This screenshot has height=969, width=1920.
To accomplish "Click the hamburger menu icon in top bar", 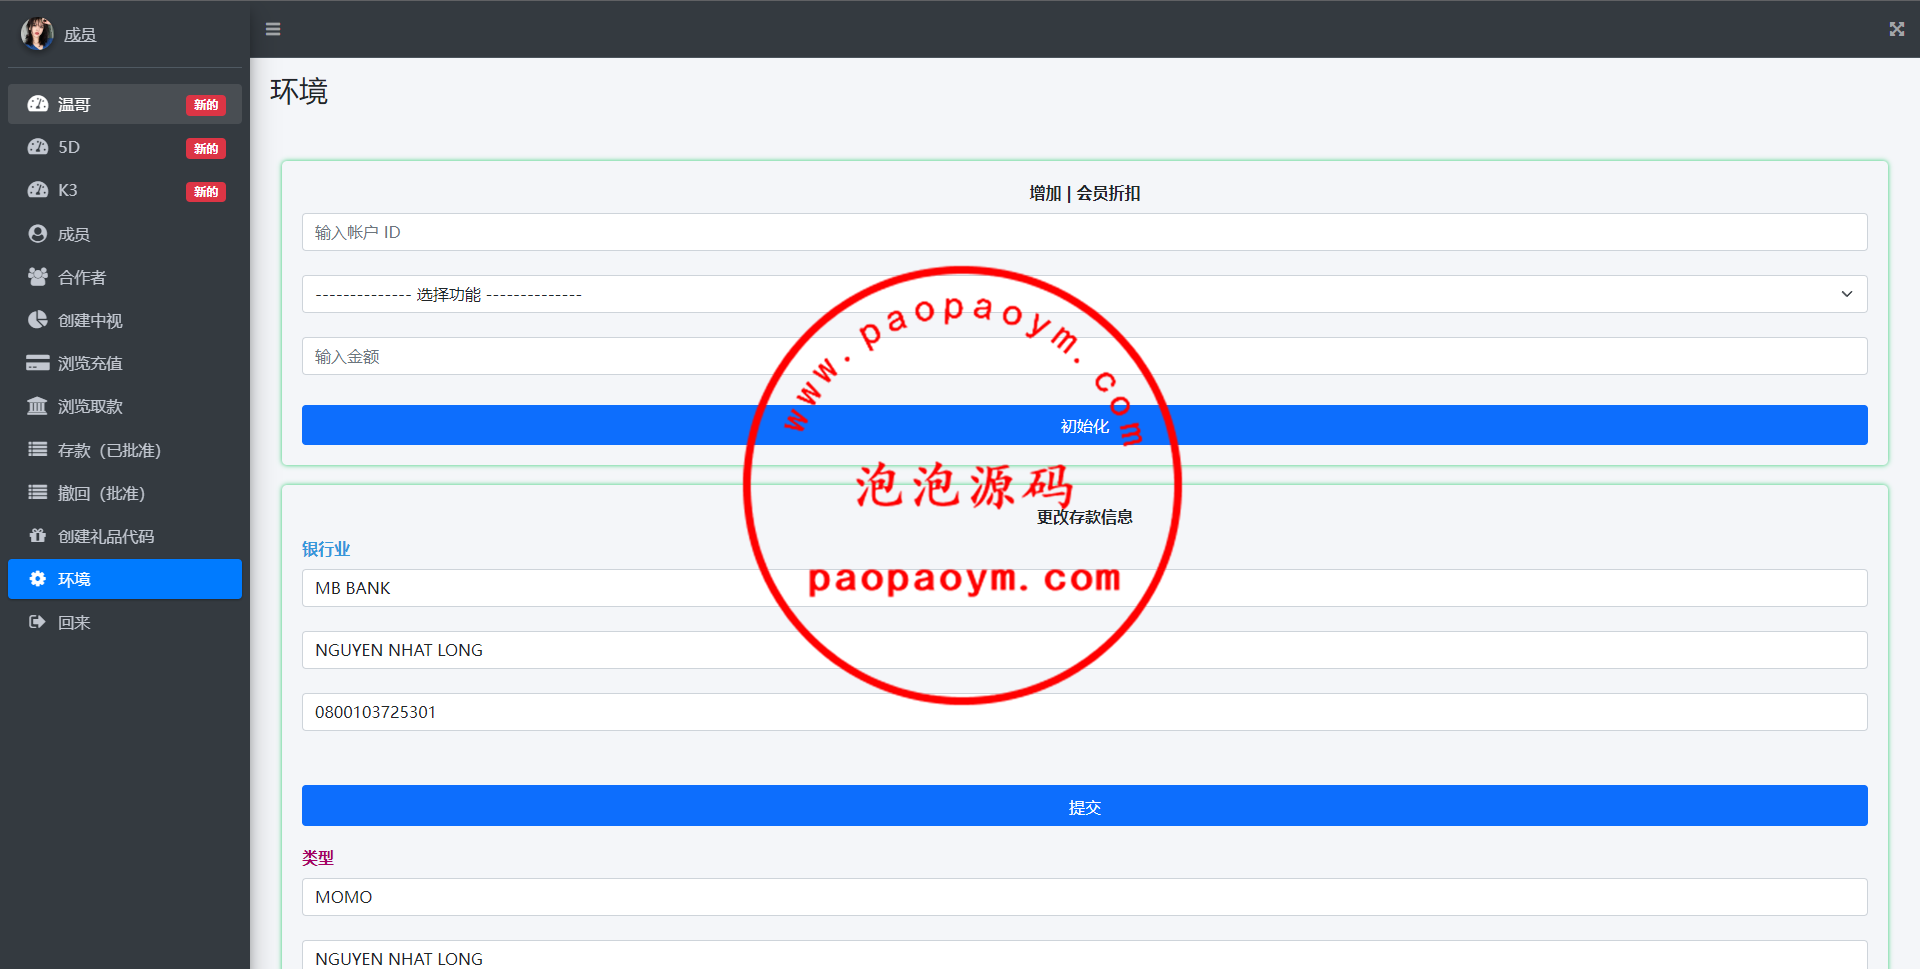I will pyautogui.click(x=273, y=29).
